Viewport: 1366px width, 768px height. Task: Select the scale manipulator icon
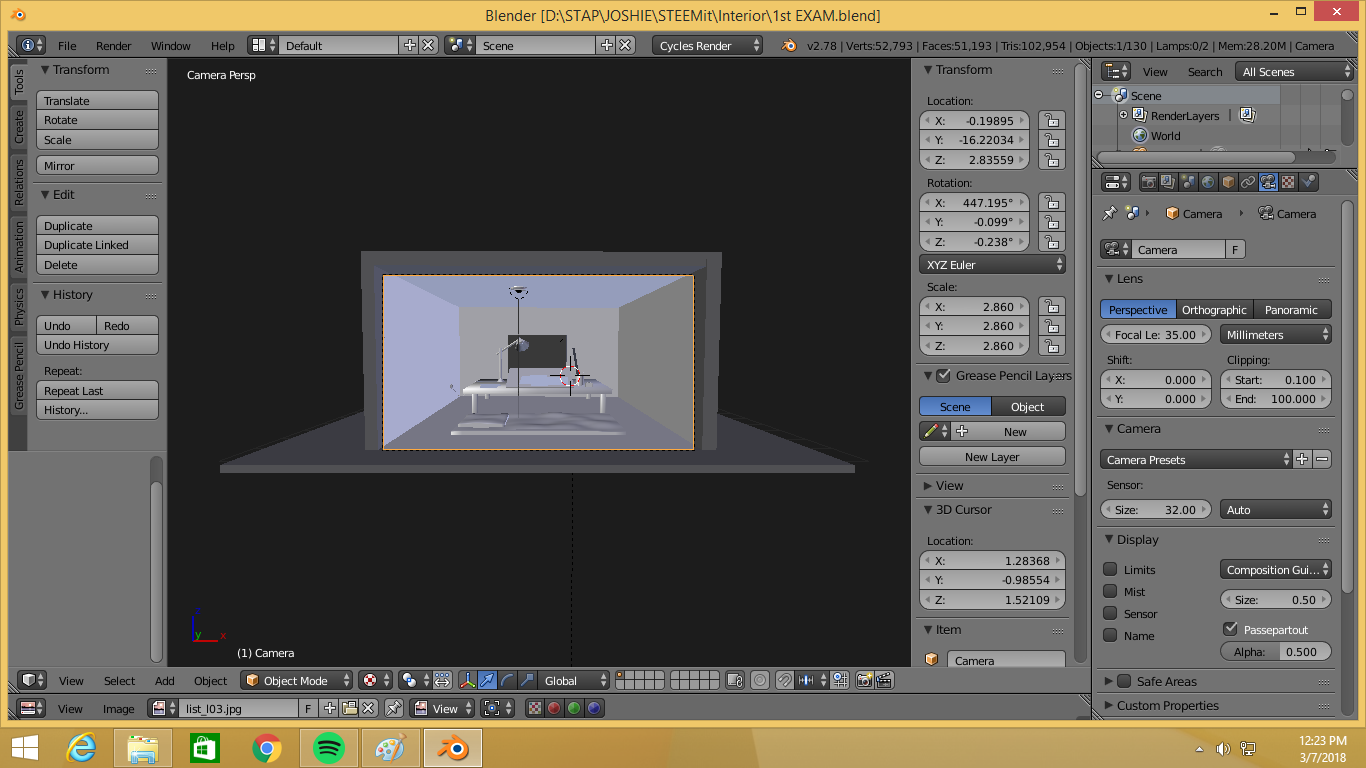(x=527, y=680)
